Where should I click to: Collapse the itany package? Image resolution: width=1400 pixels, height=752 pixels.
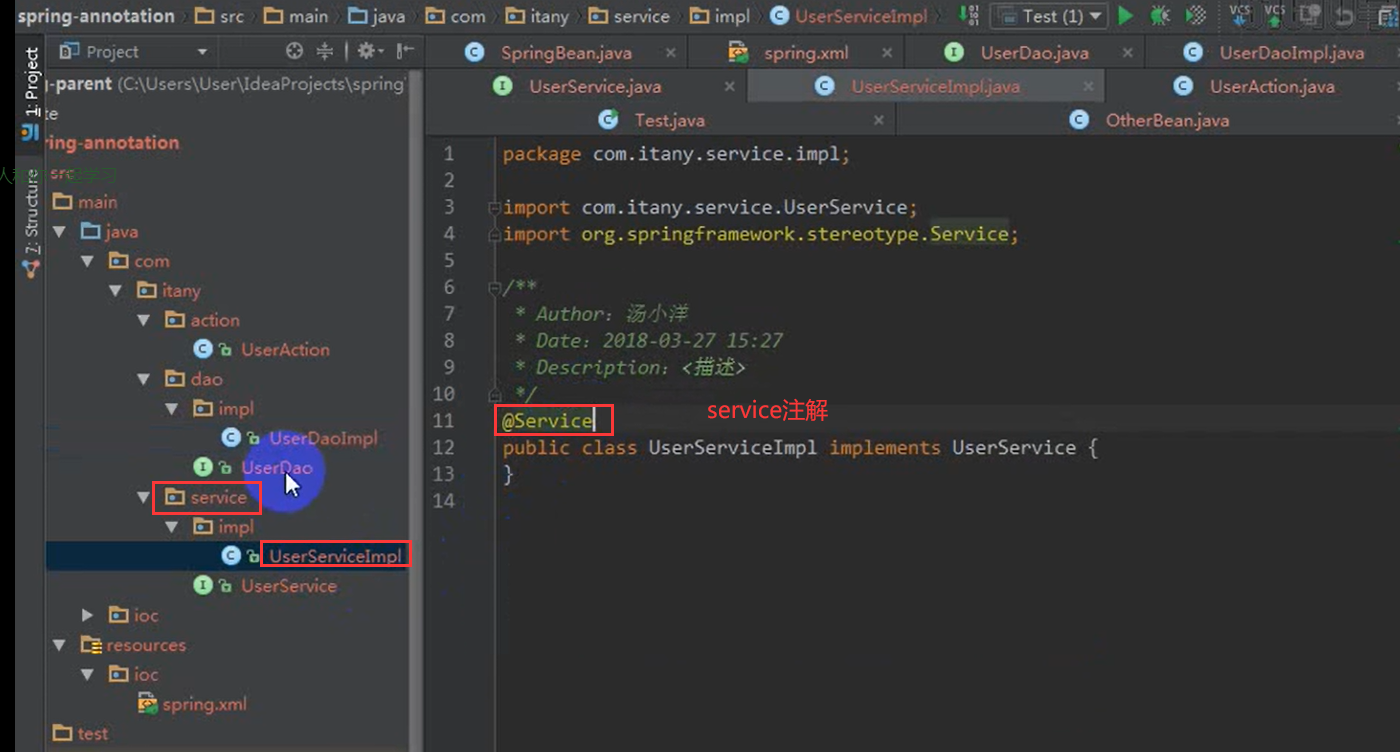(116, 290)
